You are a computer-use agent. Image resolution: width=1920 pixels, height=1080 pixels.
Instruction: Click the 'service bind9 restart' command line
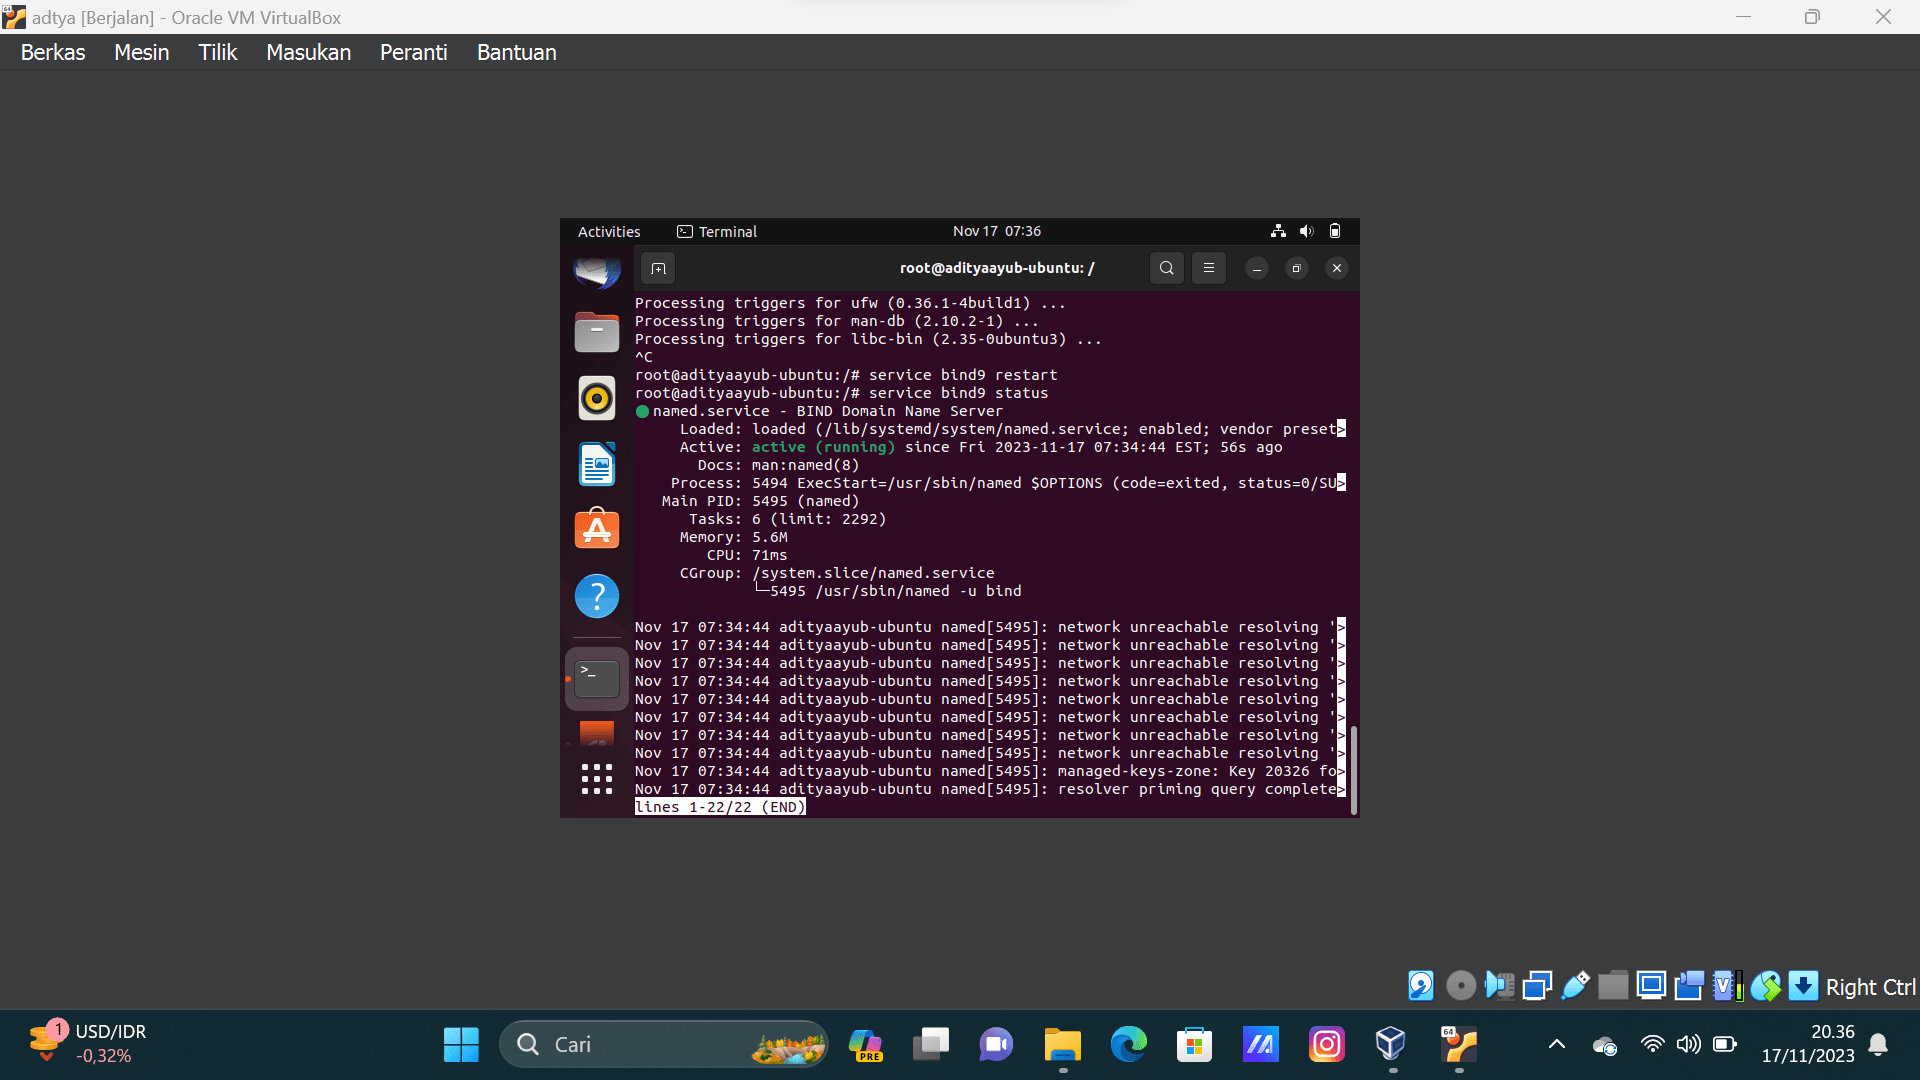846,375
